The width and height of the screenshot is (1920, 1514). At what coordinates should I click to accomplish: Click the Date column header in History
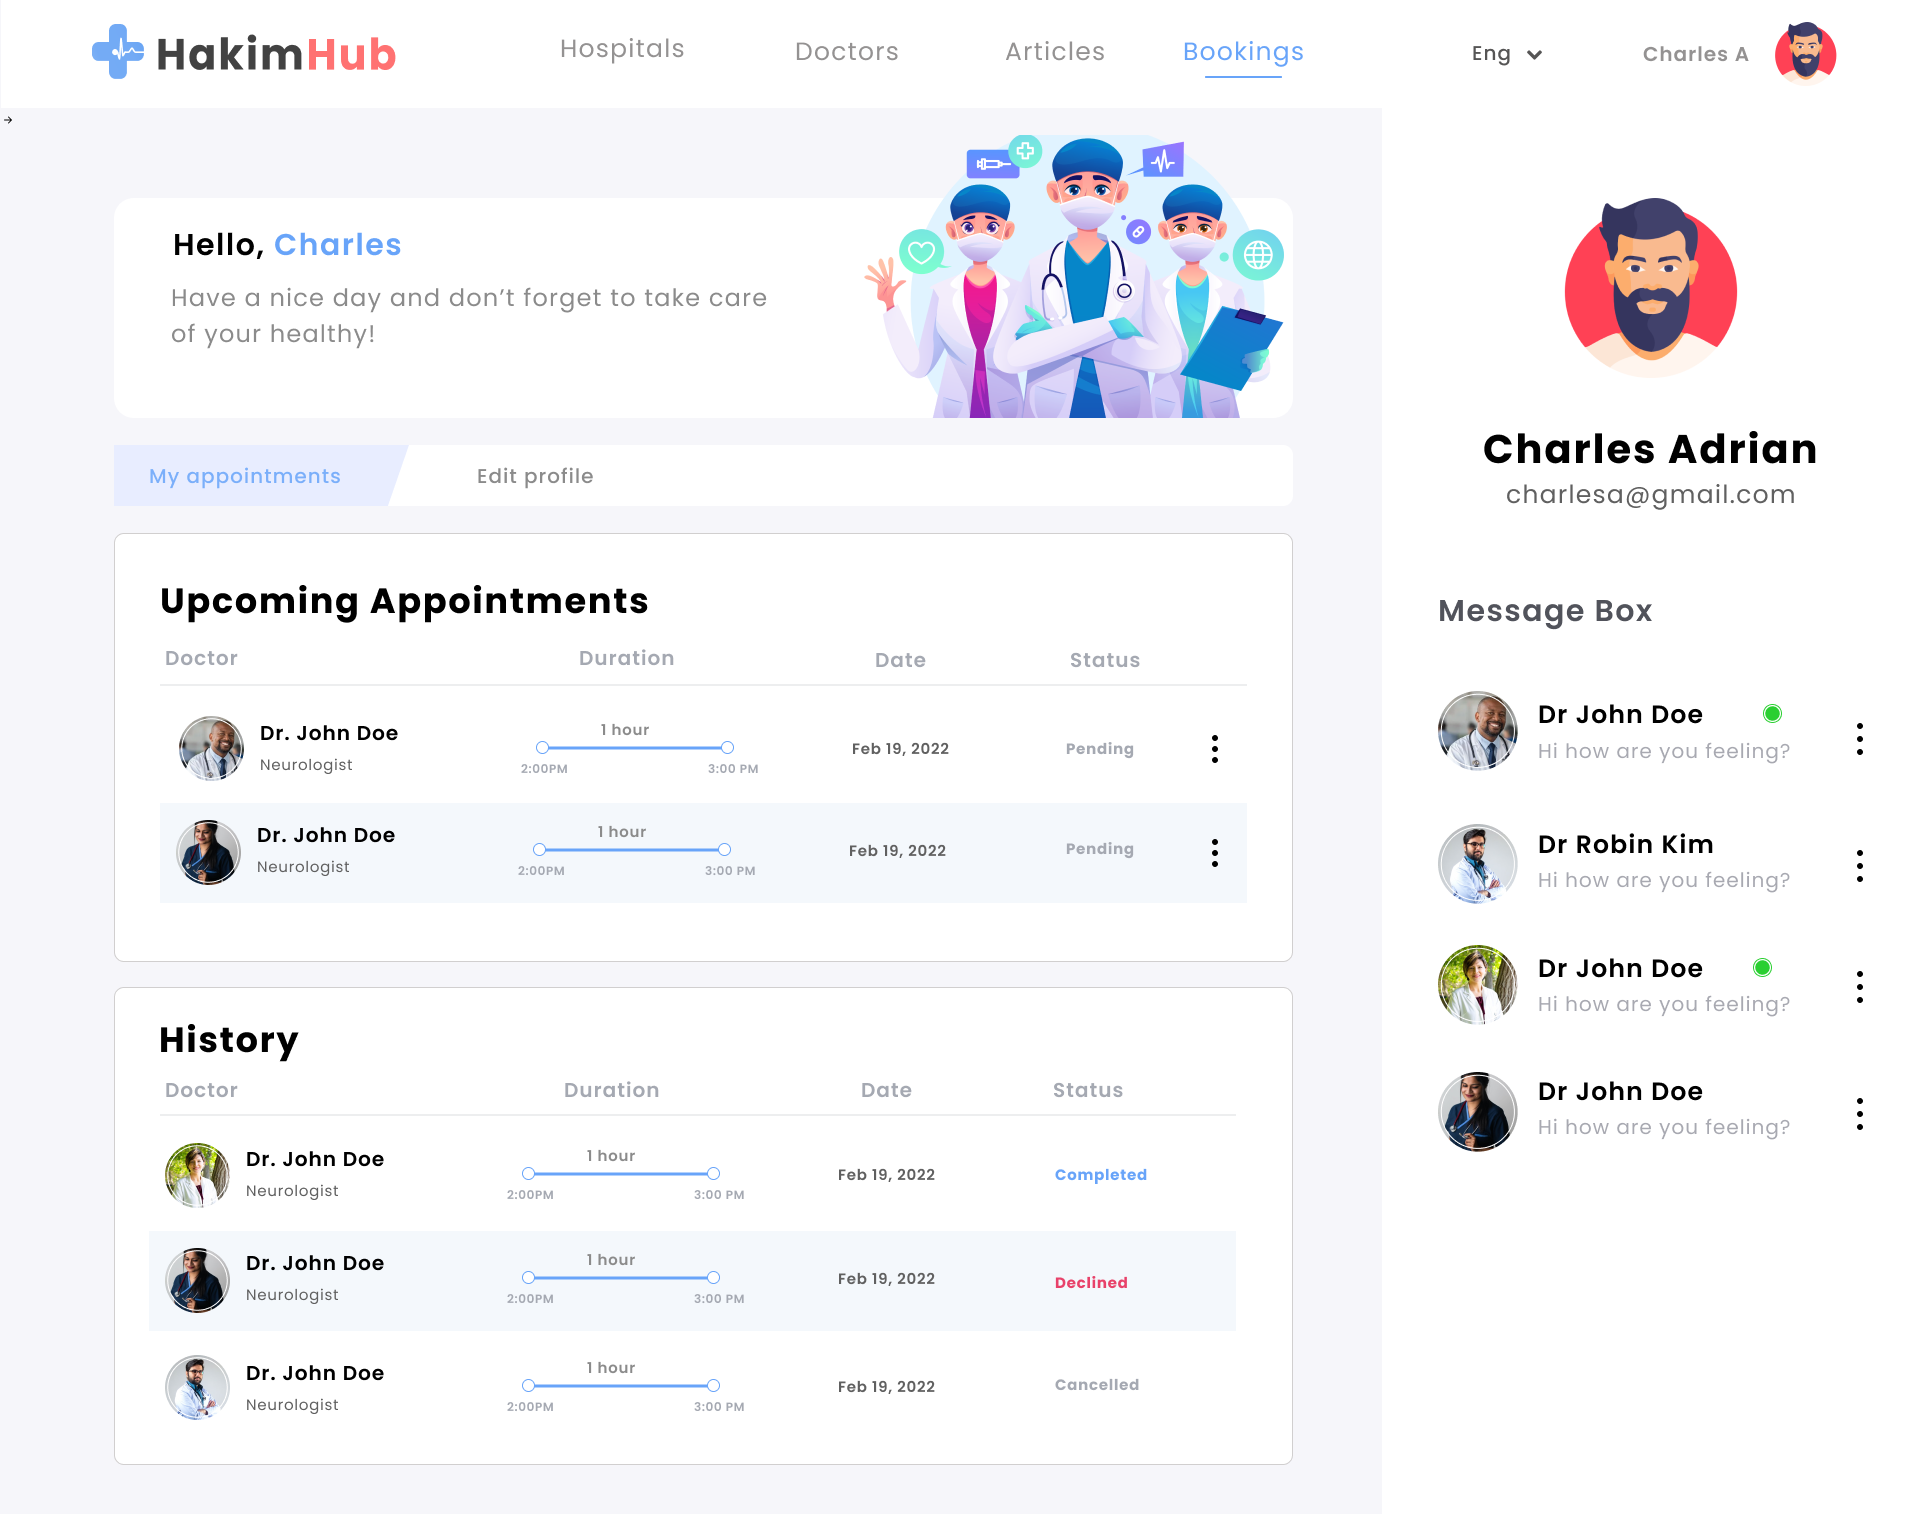[886, 1090]
